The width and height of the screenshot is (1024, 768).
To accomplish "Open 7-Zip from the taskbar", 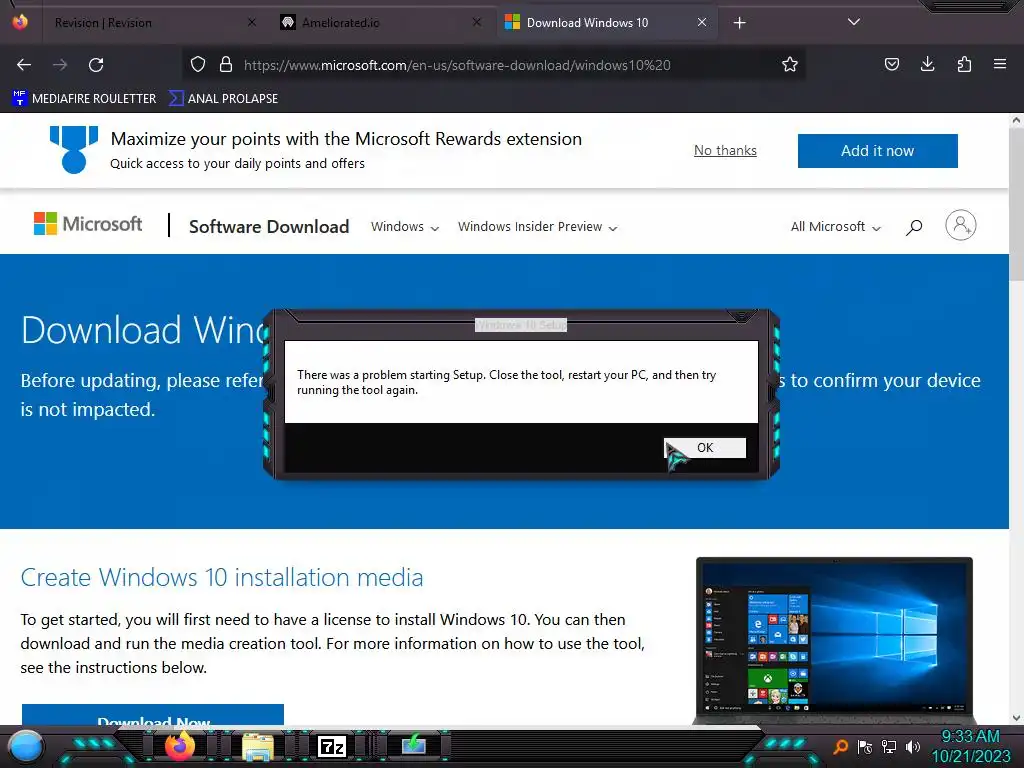I will click(x=332, y=746).
